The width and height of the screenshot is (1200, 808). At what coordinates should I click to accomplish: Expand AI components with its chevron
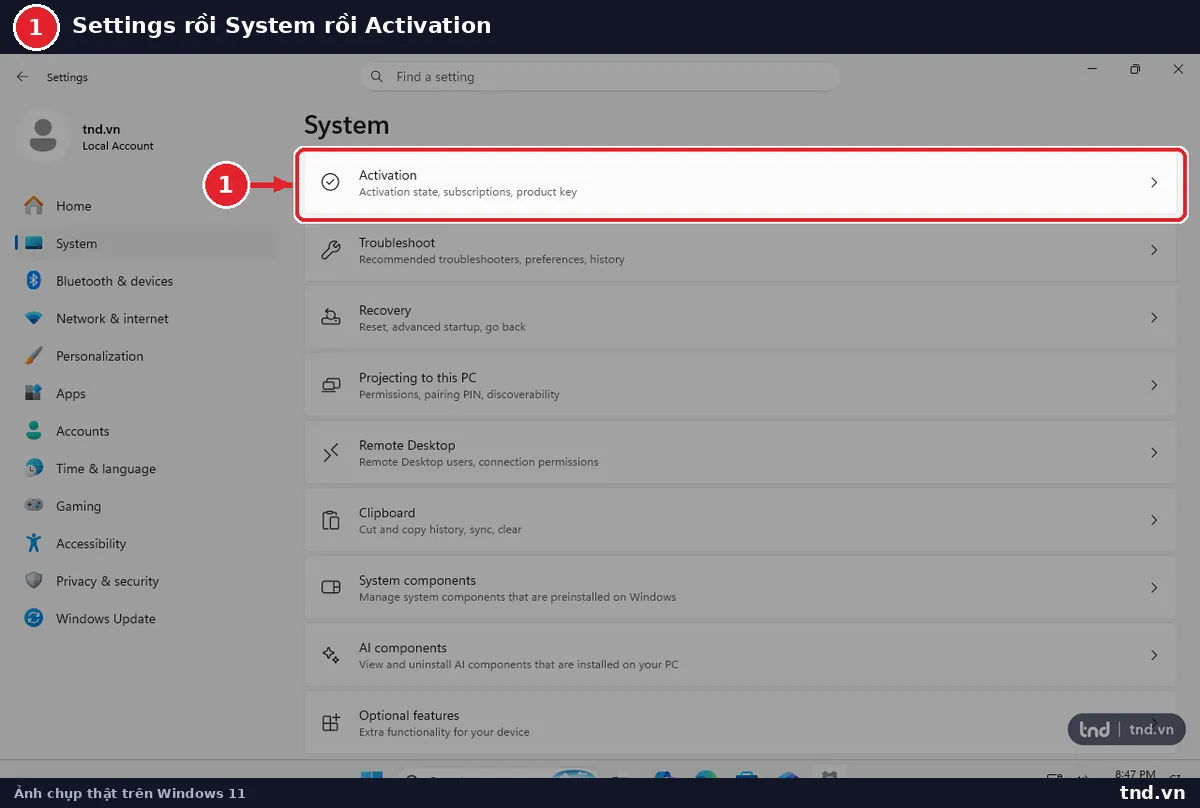[1154, 655]
